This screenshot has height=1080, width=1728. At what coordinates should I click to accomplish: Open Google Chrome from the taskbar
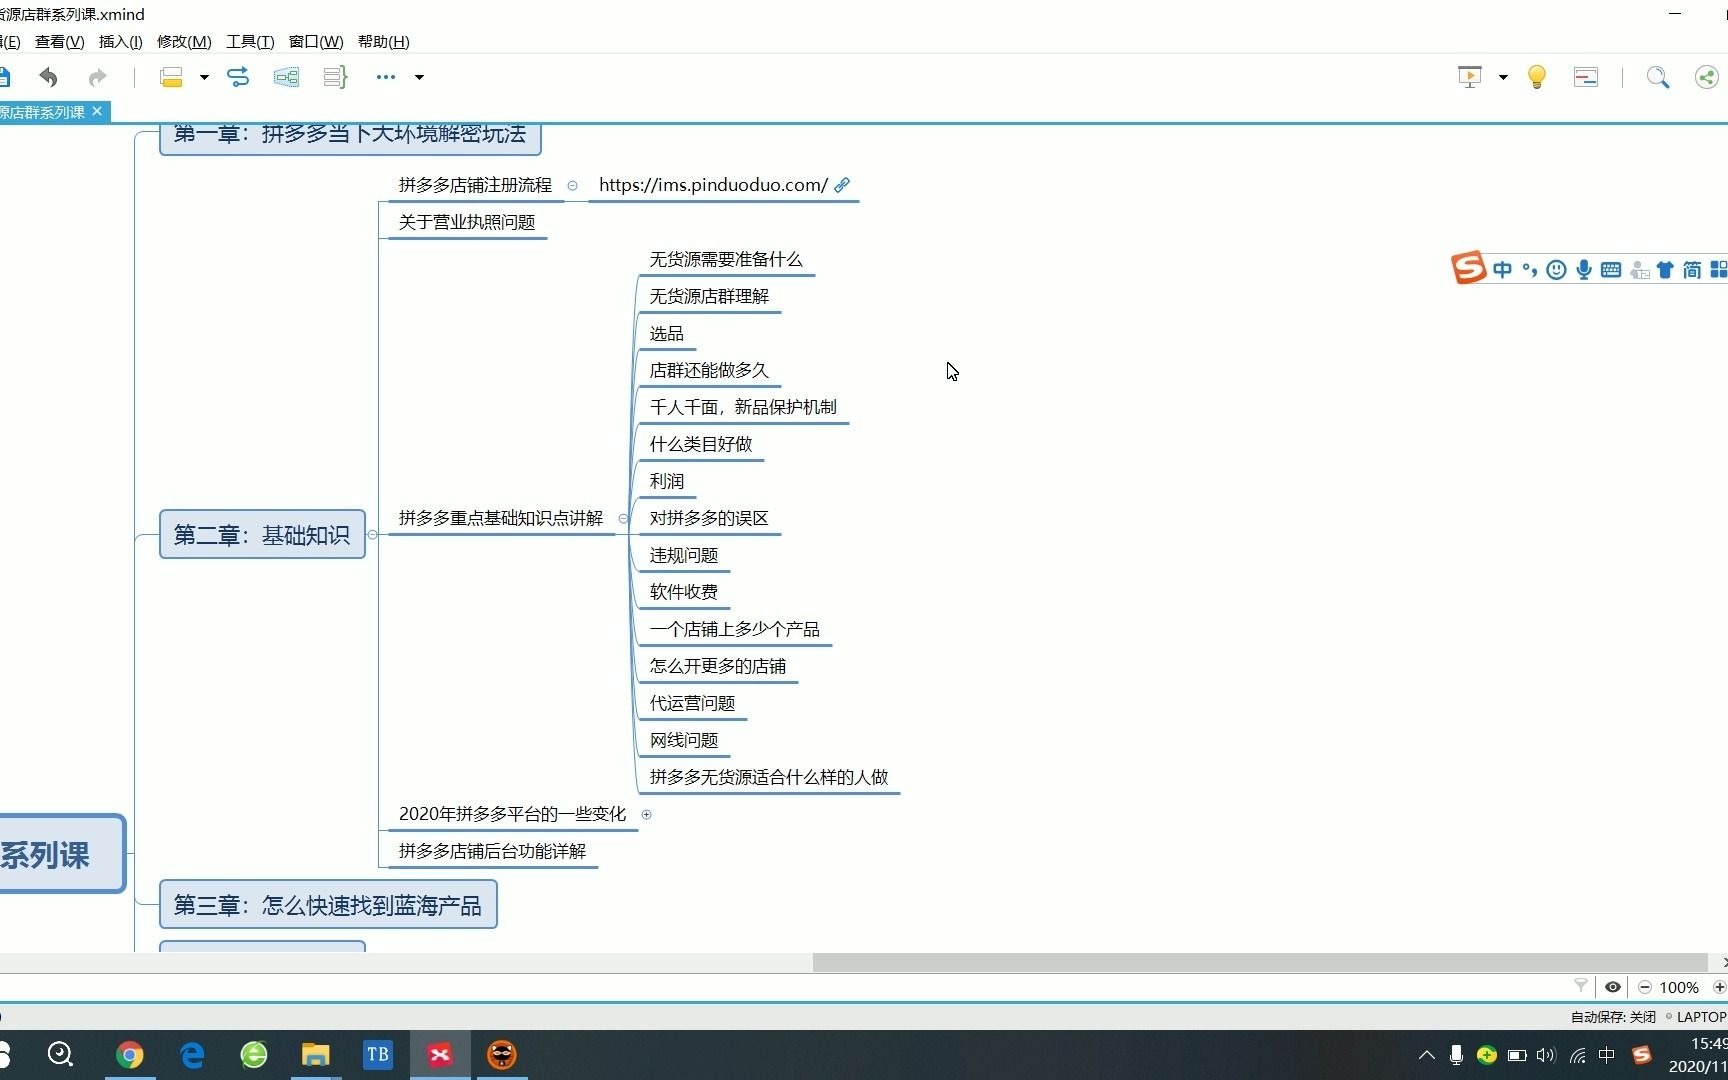click(x=129, y=1055)
